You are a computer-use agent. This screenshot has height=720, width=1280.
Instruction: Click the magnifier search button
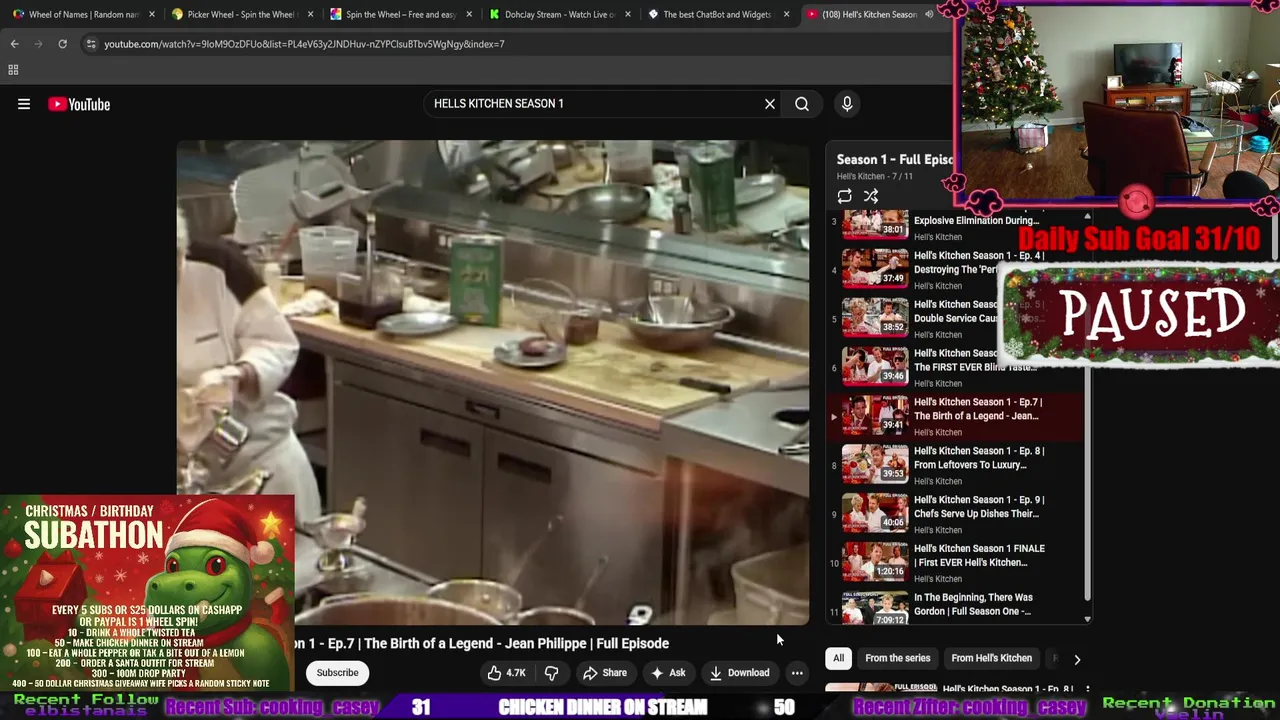click(x=802, y=104)
